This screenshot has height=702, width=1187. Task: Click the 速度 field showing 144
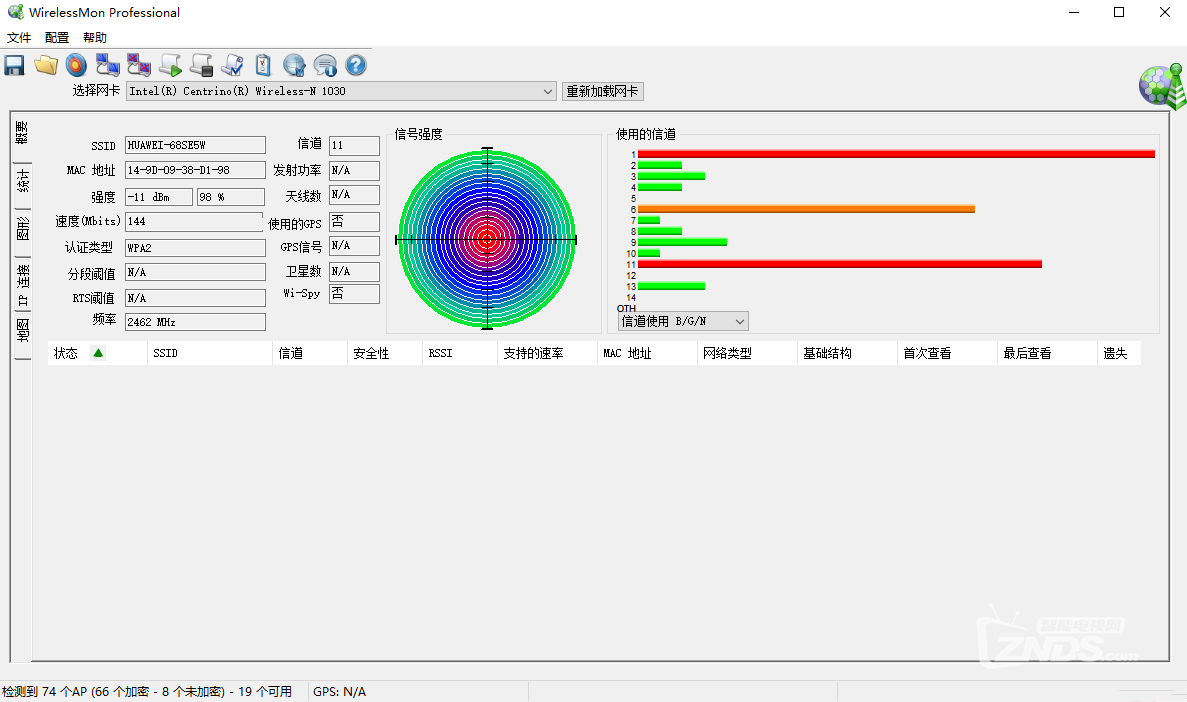click(x=194, y=221)
